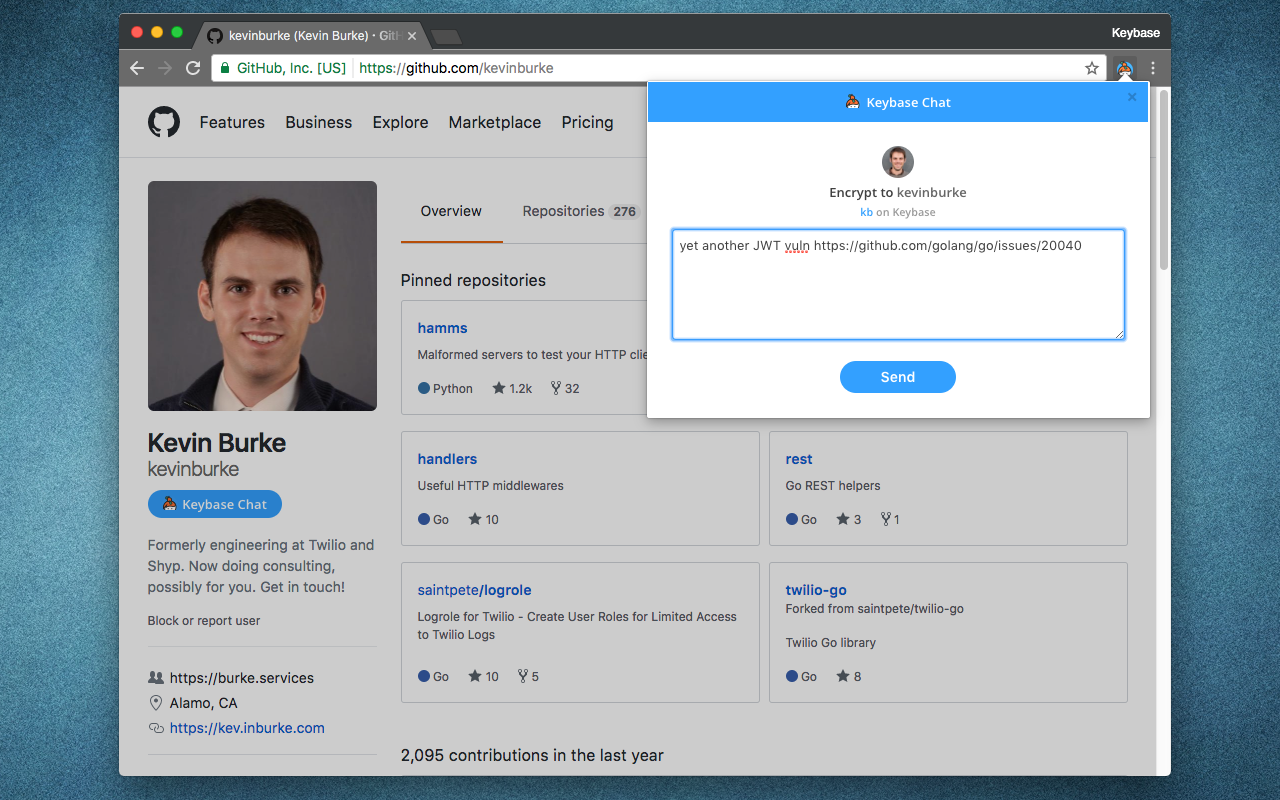Click the secure lock GitHub, Inc. indicator
Screen dimensions: 1280x800
283,68
